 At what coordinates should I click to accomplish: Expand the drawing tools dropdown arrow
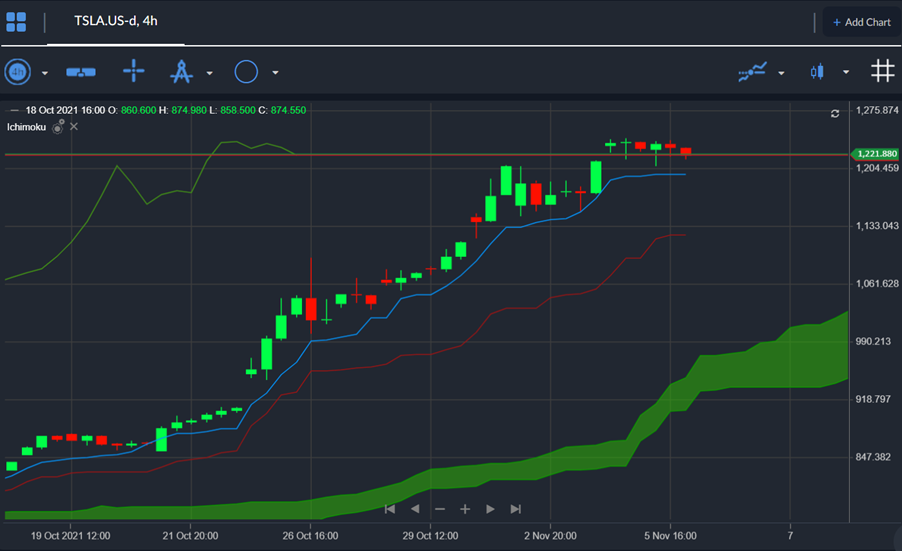click(209, 73)
